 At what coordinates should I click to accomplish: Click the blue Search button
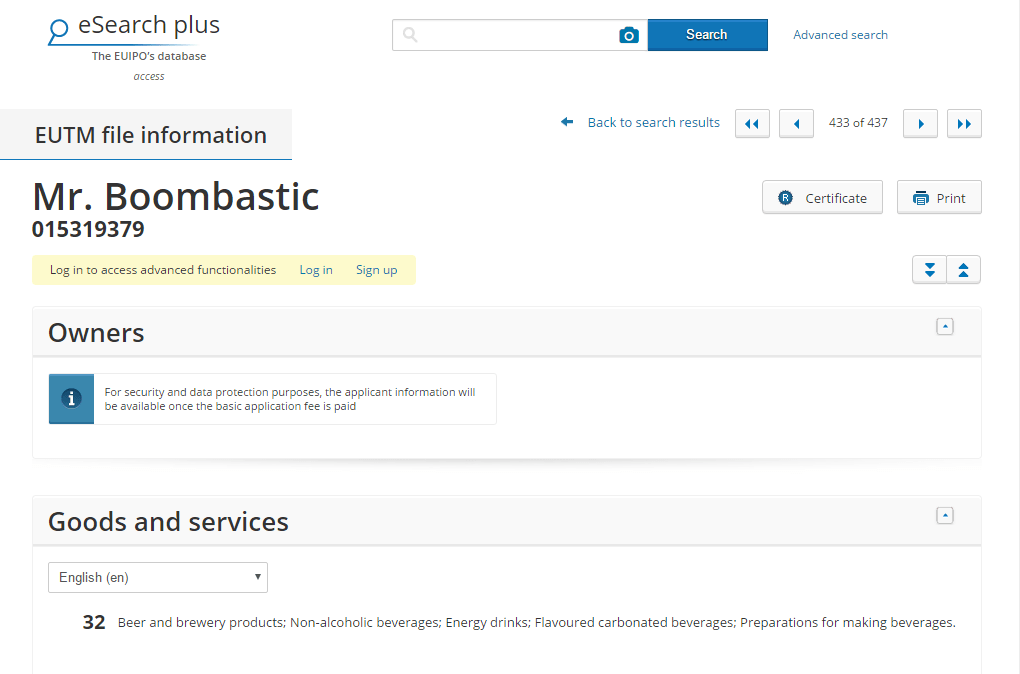pos(707,35)
